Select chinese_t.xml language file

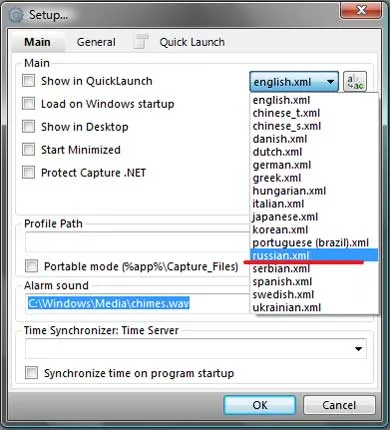point(314,113)
